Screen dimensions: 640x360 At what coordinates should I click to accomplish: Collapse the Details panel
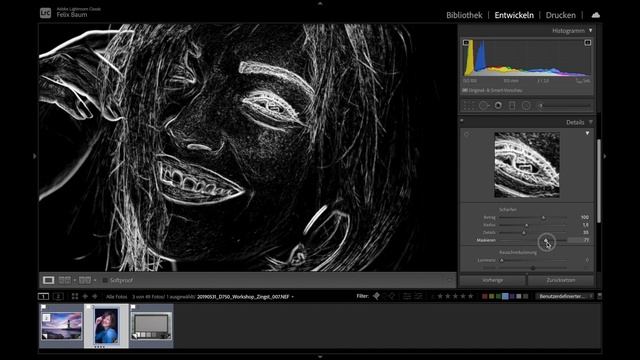[590, 122]
